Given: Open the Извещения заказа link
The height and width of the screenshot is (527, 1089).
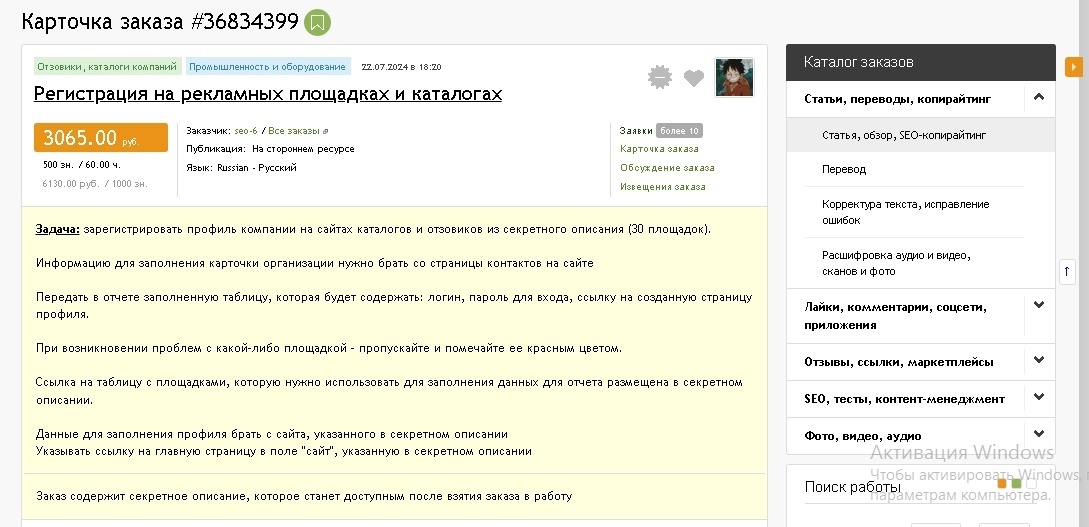Looking at the screenshot, I should pos(663,187).
